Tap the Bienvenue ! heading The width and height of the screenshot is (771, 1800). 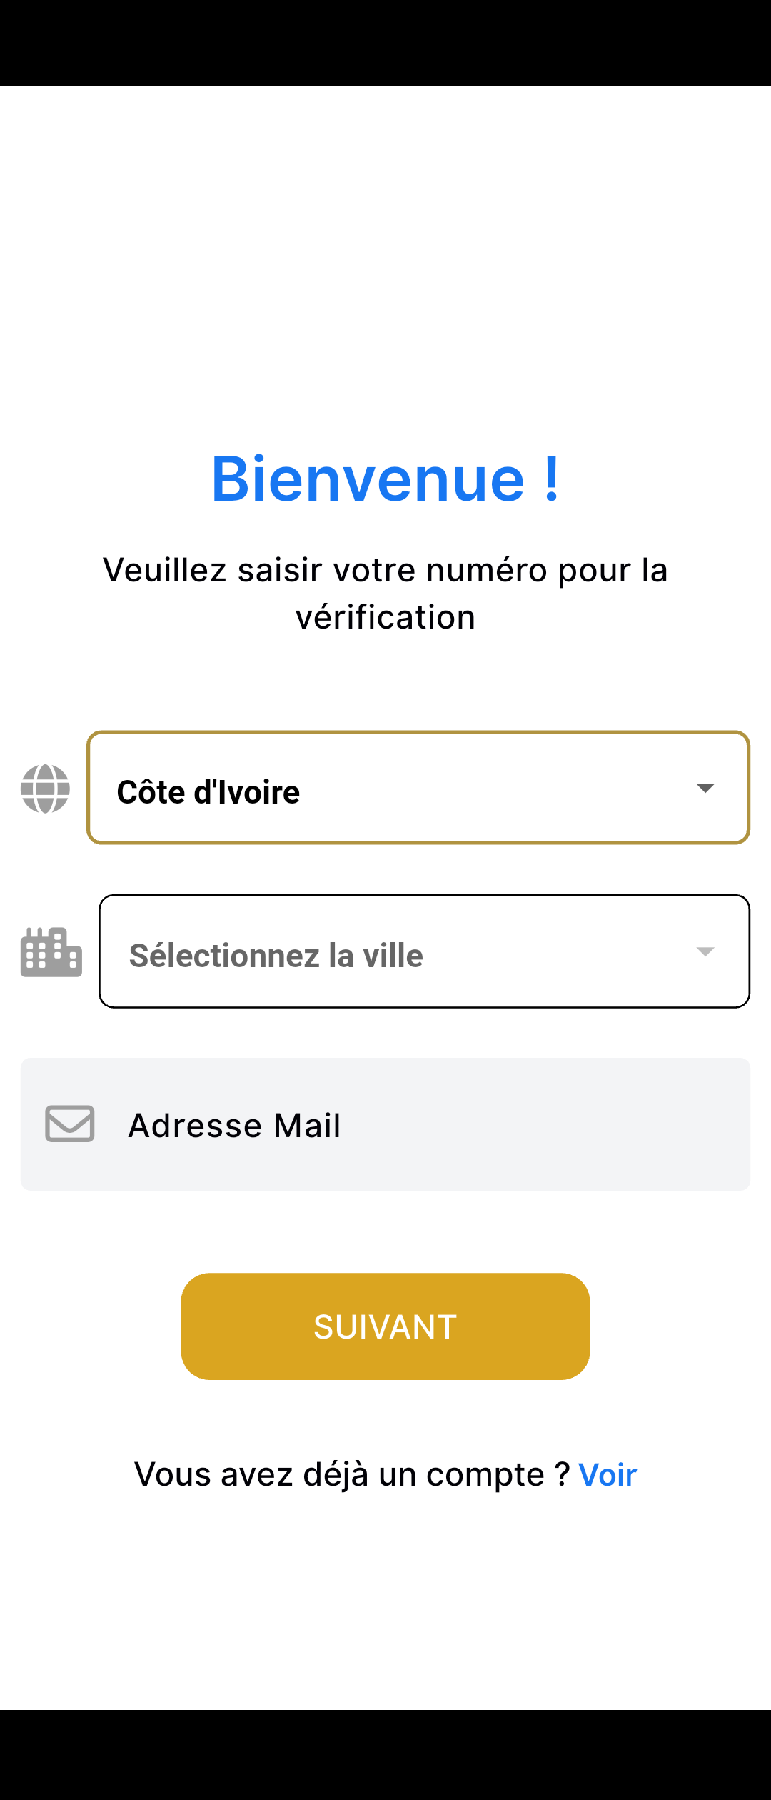pos(368,479)
